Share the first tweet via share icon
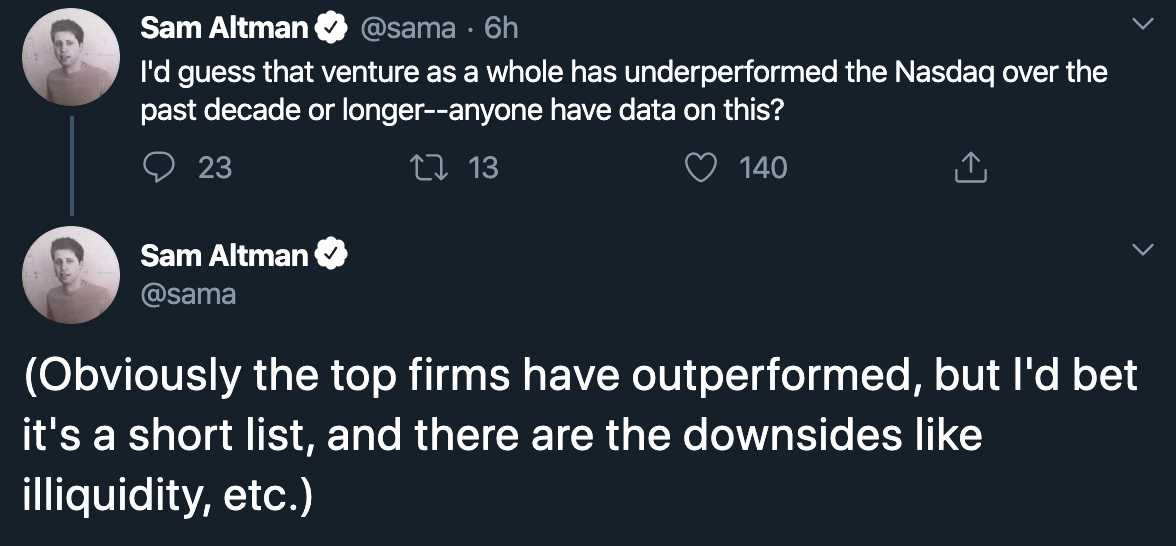Screen dimensions: 1176x546 970,168
